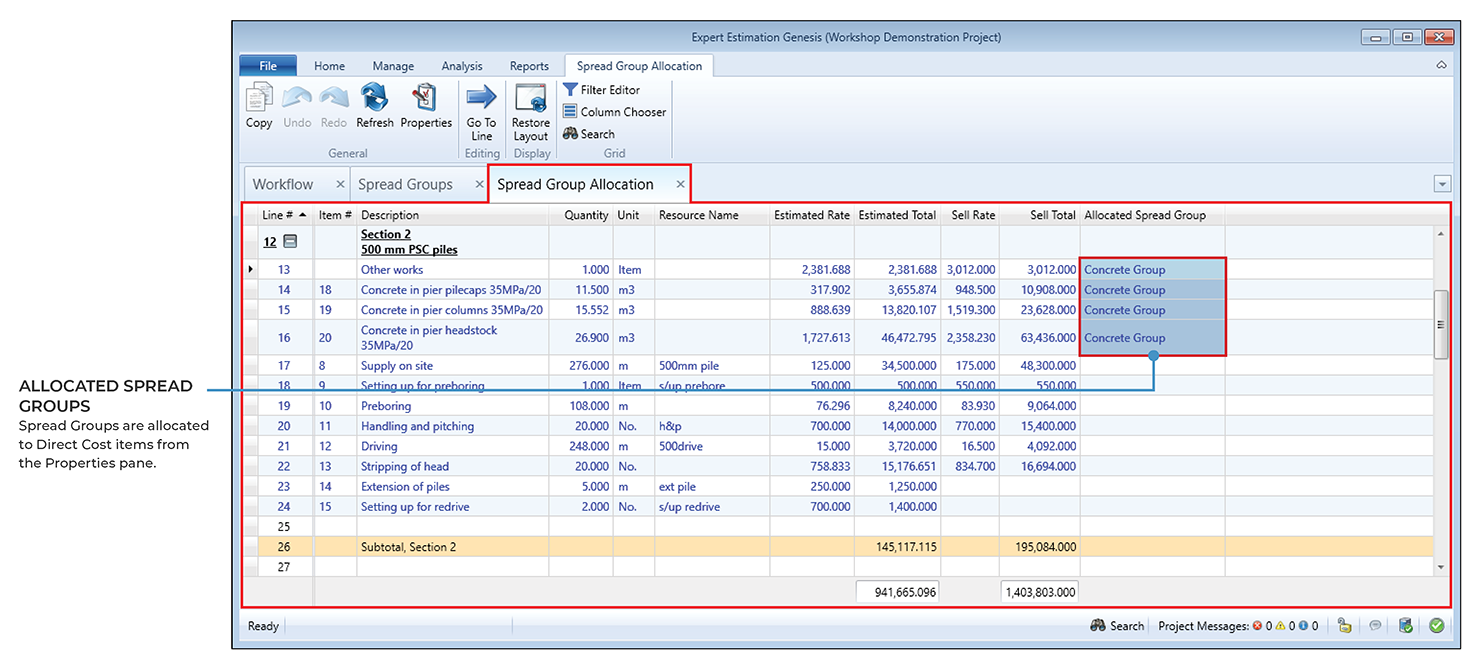
Task: Open the document tabs dropdown arrow
Action: click(1441, 184)
